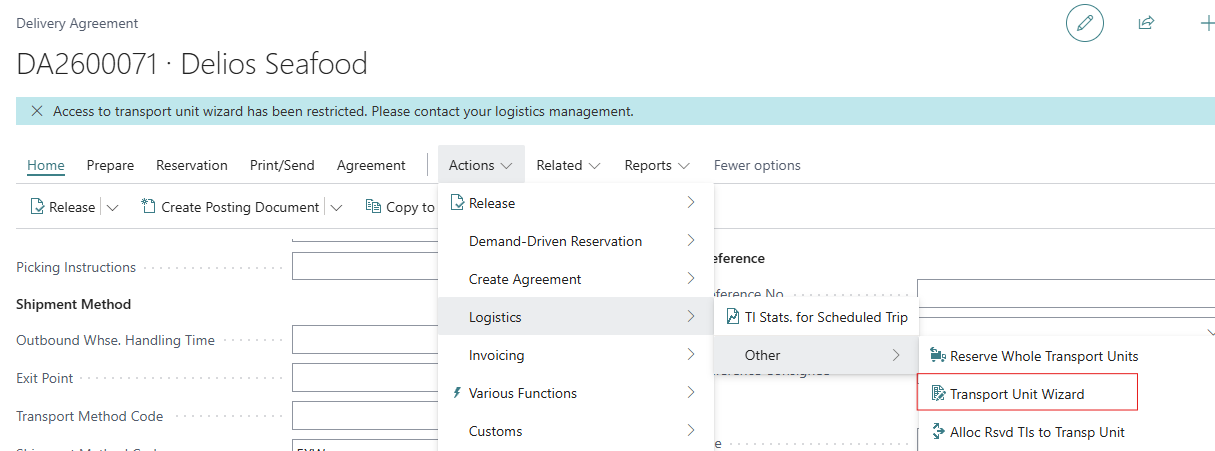Expand the Logistics submenu chevron

point(690,317)
